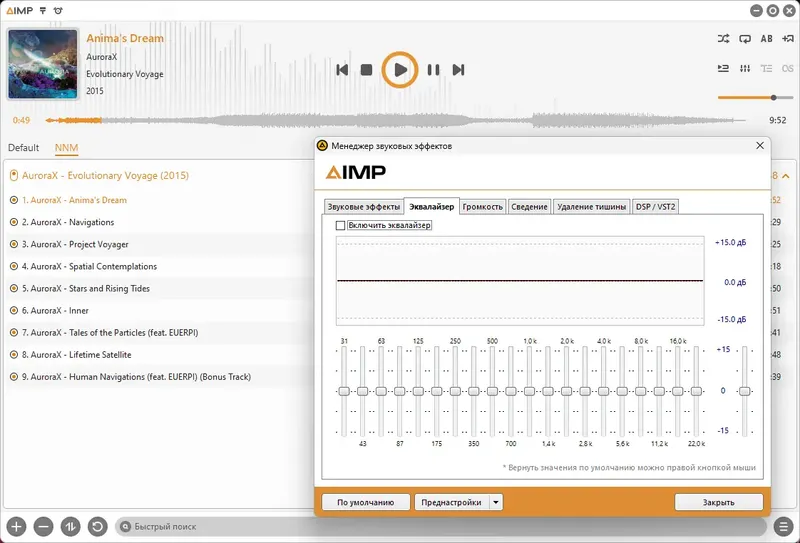This screenshot has height=543, width=800.
Task: Select track 6. AuroraX - Inner
Action: 158,310
